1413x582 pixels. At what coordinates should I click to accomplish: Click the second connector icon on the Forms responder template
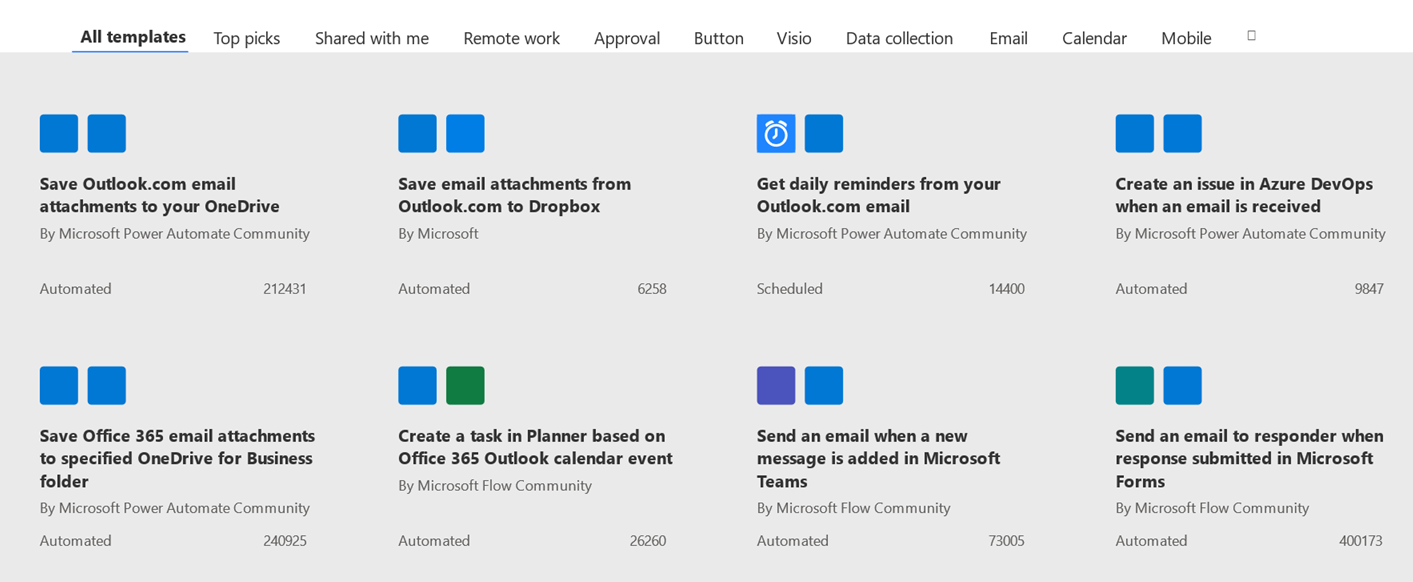pyautogui.click(x=1182, y=385)
